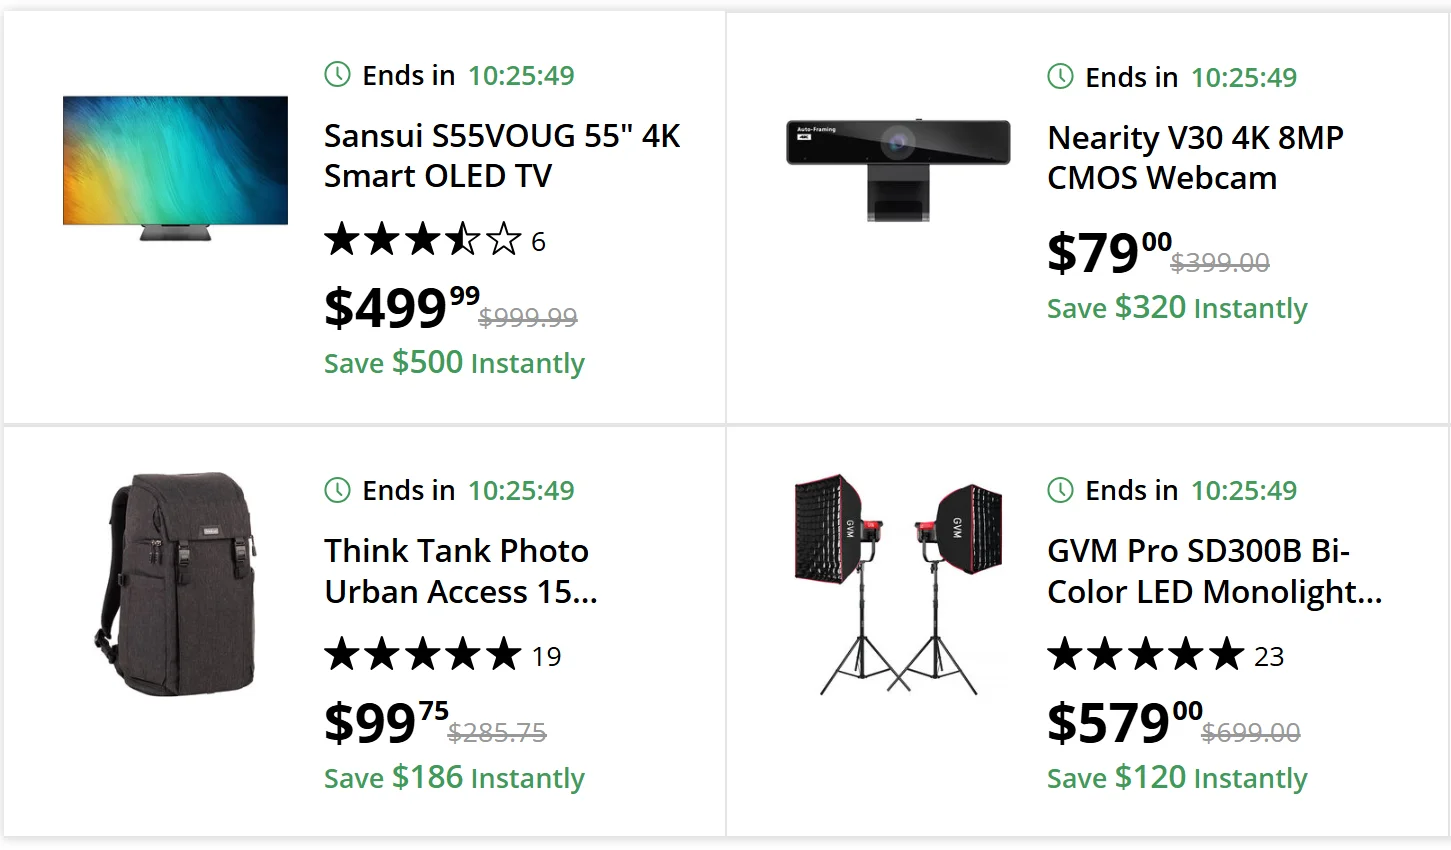Open the Nearity V30 webcam product image
This screenshot has width=1451, height=850.
tap(898, 168)
